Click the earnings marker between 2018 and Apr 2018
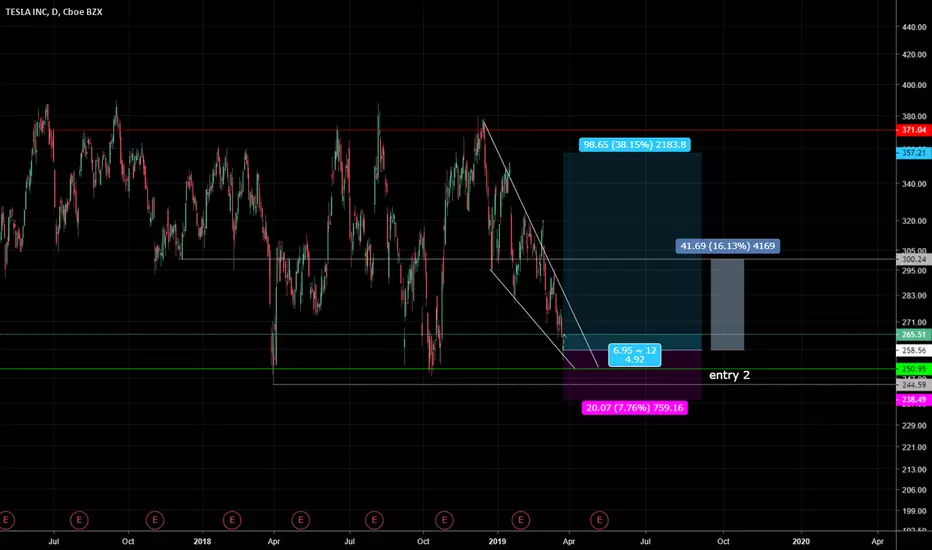 pyautogui.click(x=232, y=520)
